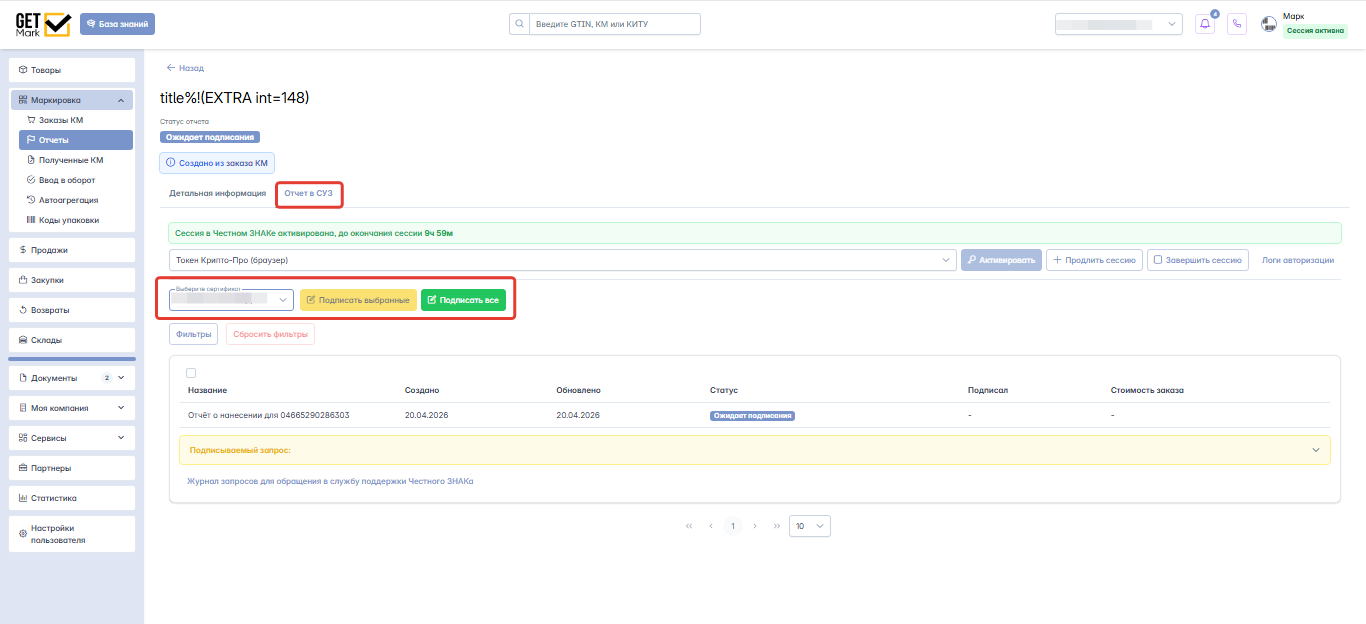1366x624 pixels.
Task: Open Коды упаковки sidebar item
Action: (x=75, y=220)
